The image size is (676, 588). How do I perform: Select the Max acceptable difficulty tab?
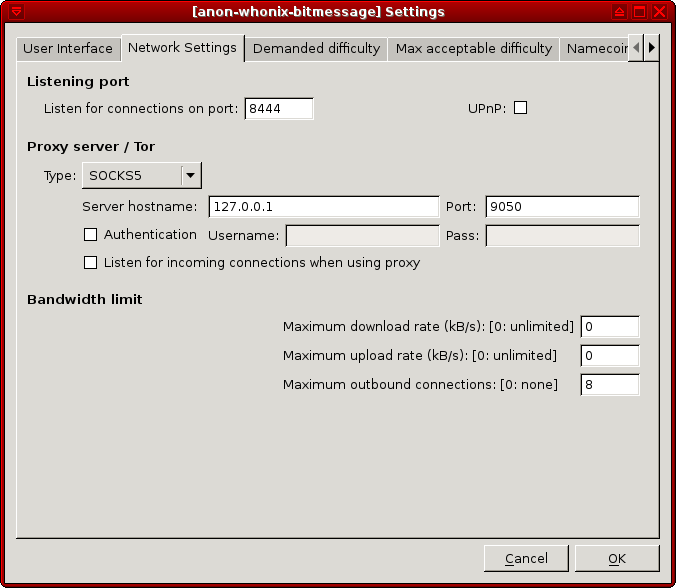pyautogui.click(x=473, y=49)
